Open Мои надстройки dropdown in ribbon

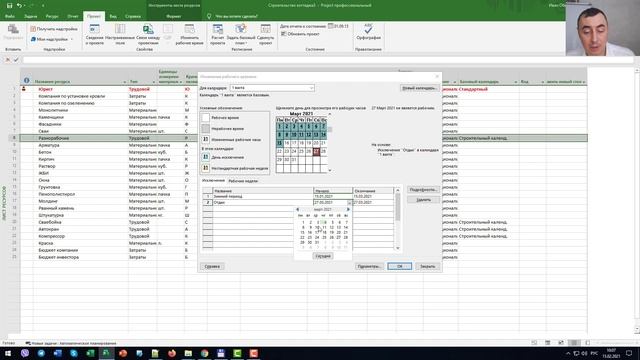point(52,39)
